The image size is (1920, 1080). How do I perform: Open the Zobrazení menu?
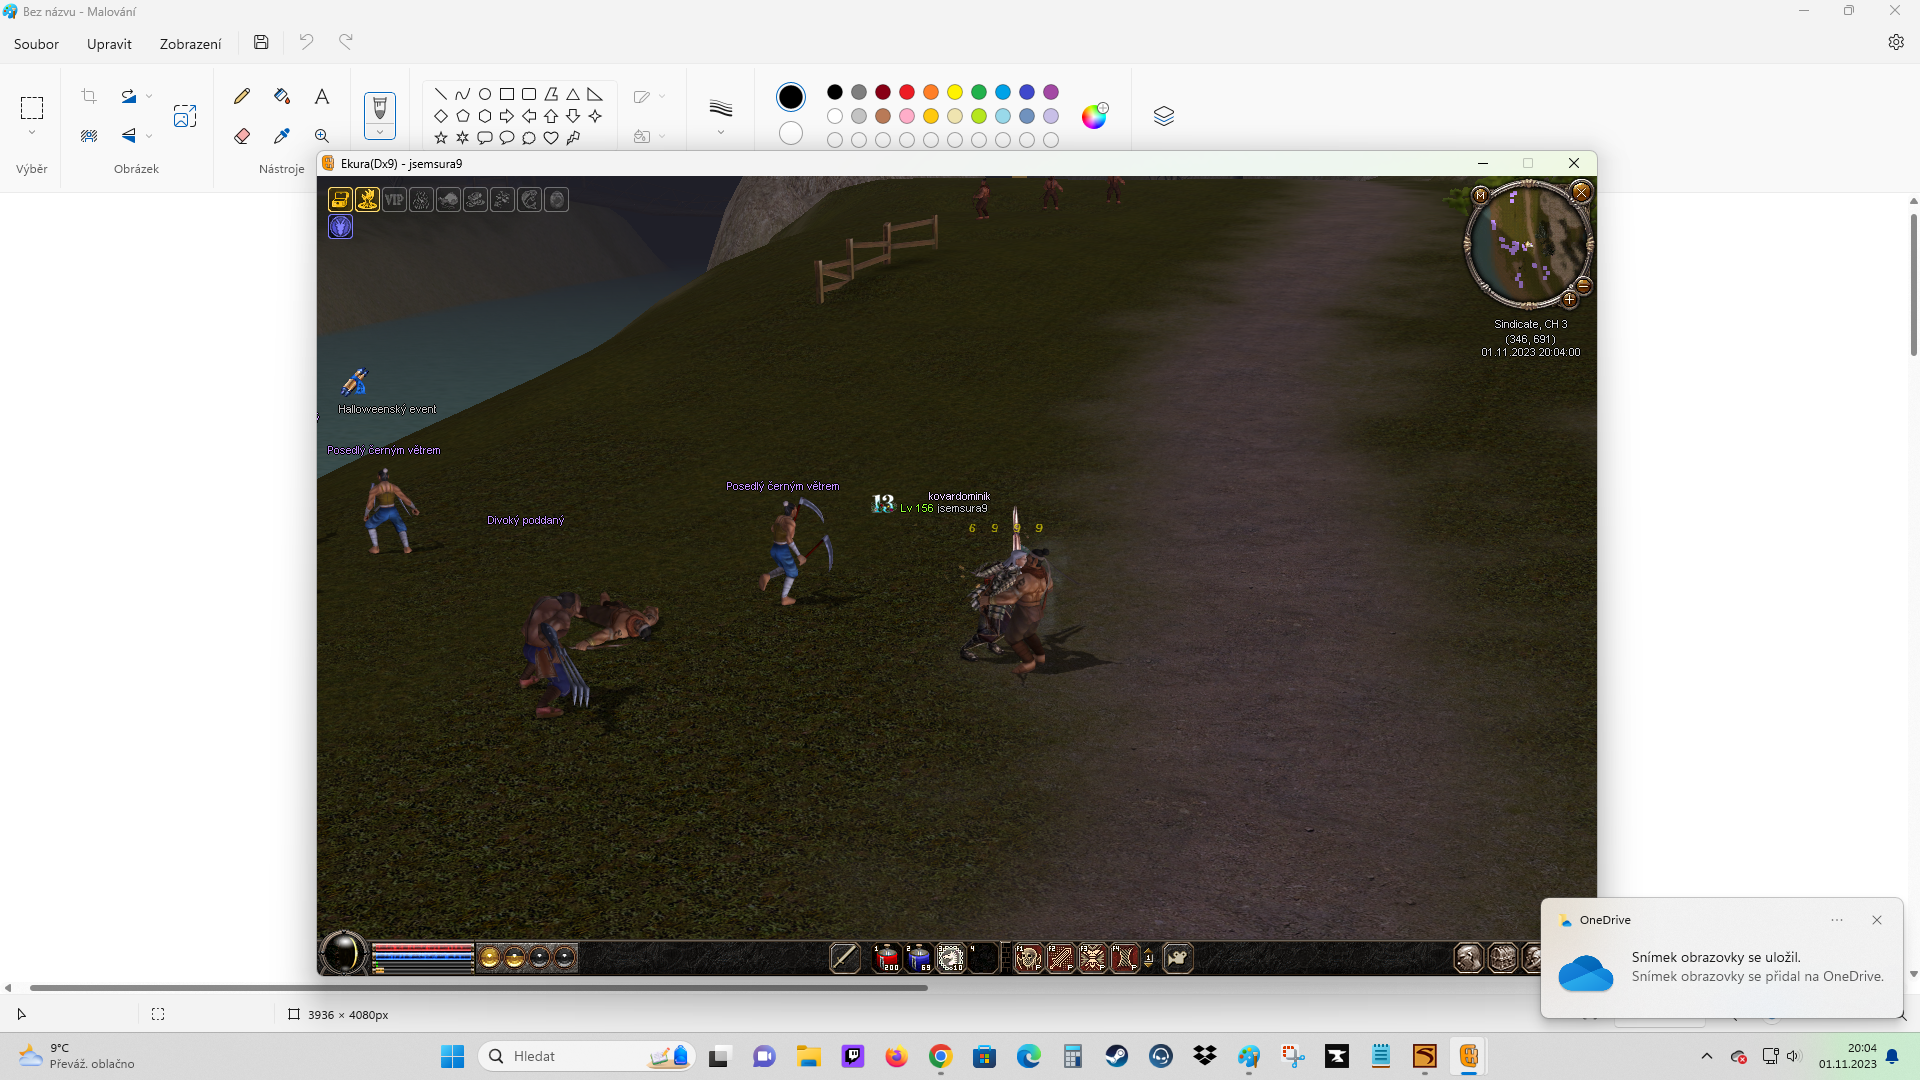pos(190,44)
